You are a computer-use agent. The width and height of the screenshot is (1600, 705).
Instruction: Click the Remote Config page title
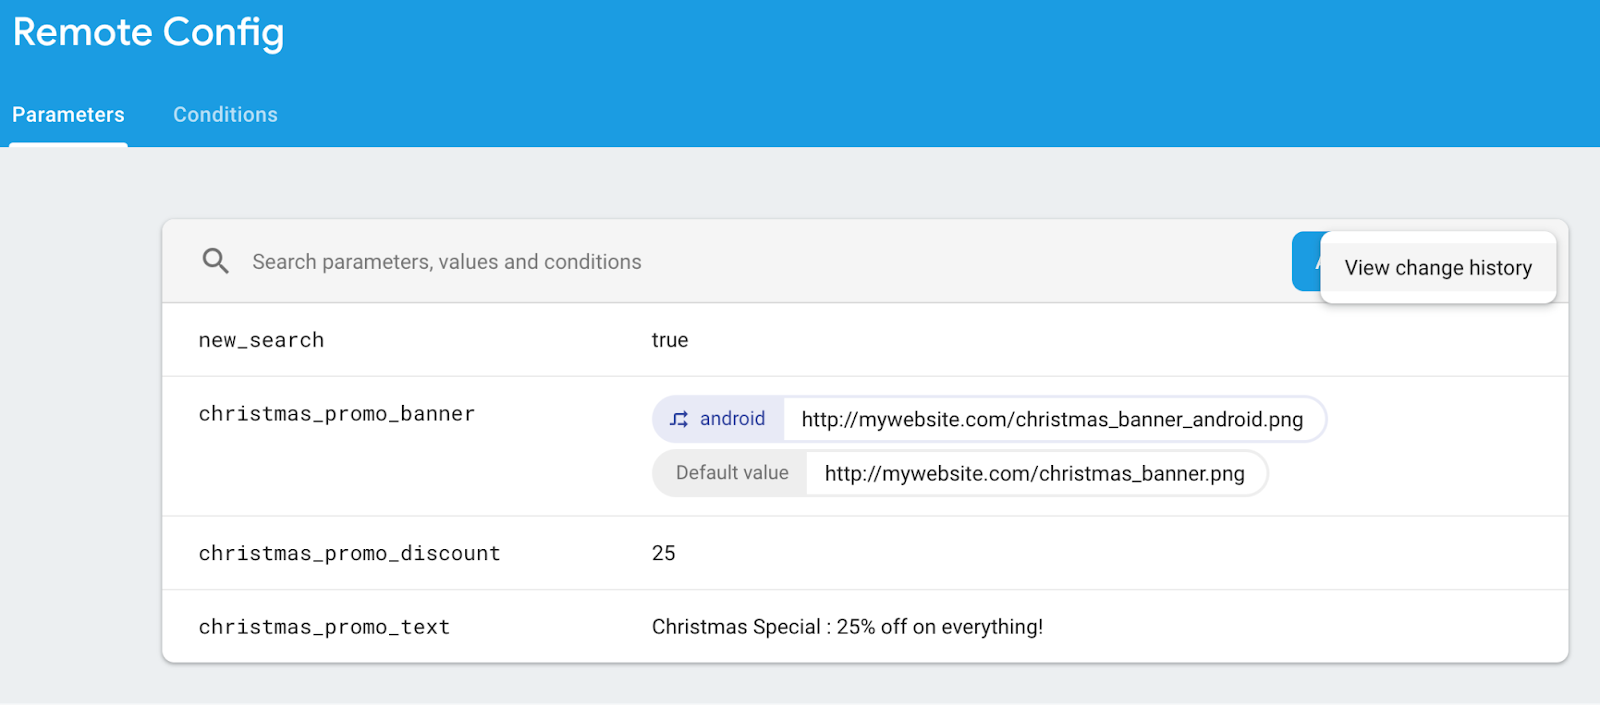click(x=148, y=33)
